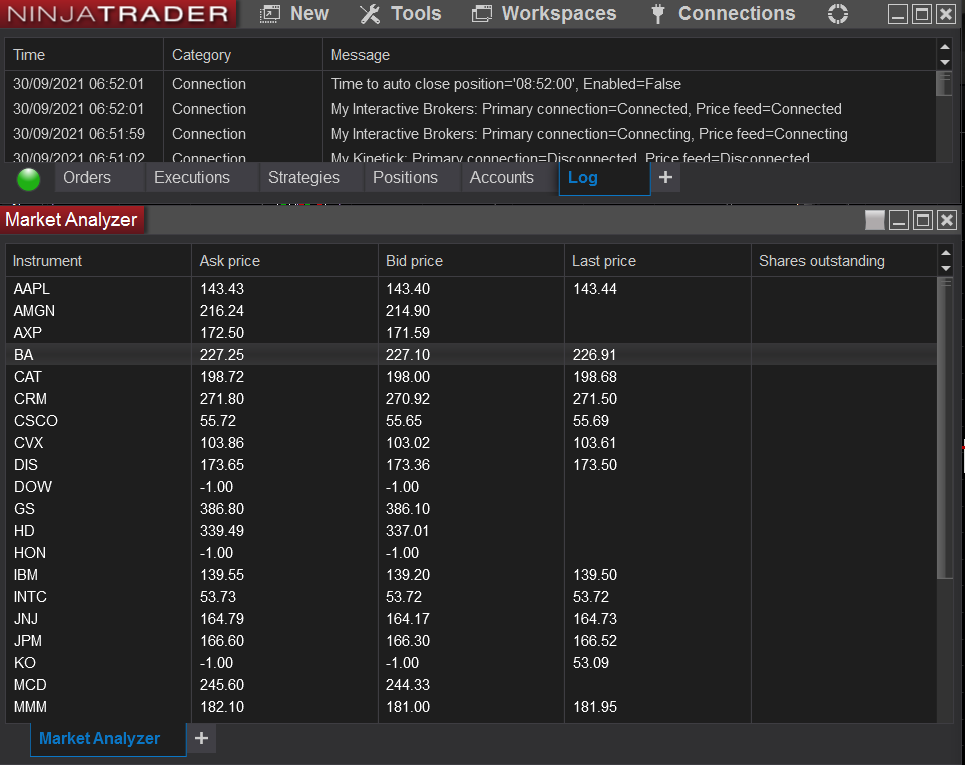
Task: Select the AXP instrument row
Action: [471, 333]
